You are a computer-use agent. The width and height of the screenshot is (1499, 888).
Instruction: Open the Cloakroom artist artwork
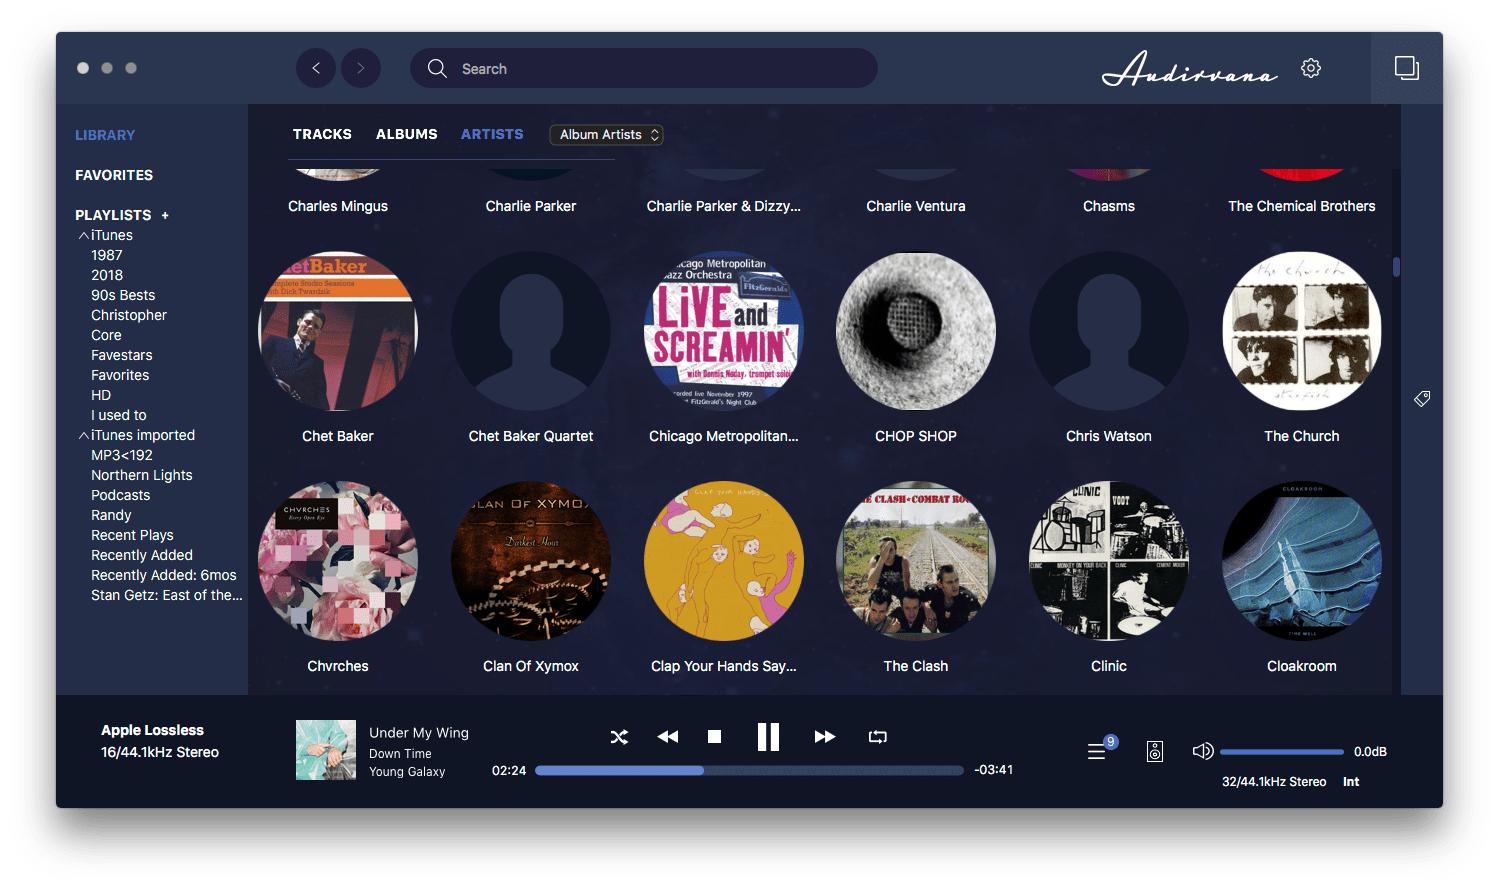[1302, 561]
